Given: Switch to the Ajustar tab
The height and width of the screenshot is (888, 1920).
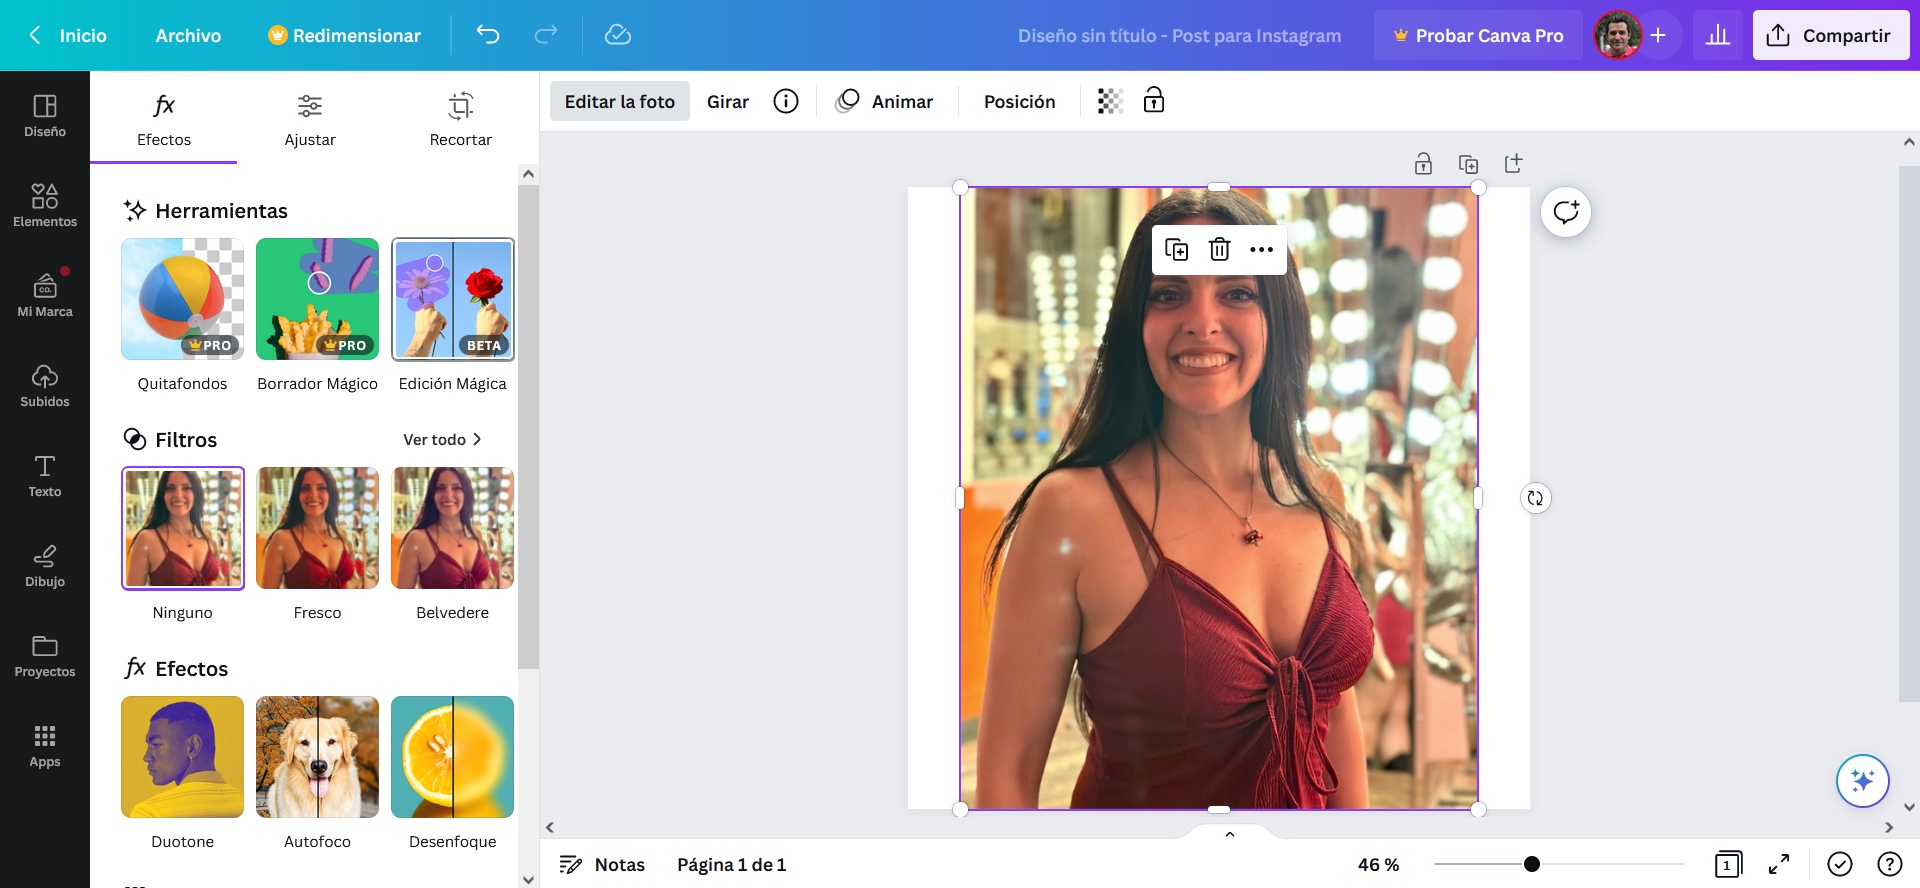Looking at the screenshot, I should tap(310, 119).
